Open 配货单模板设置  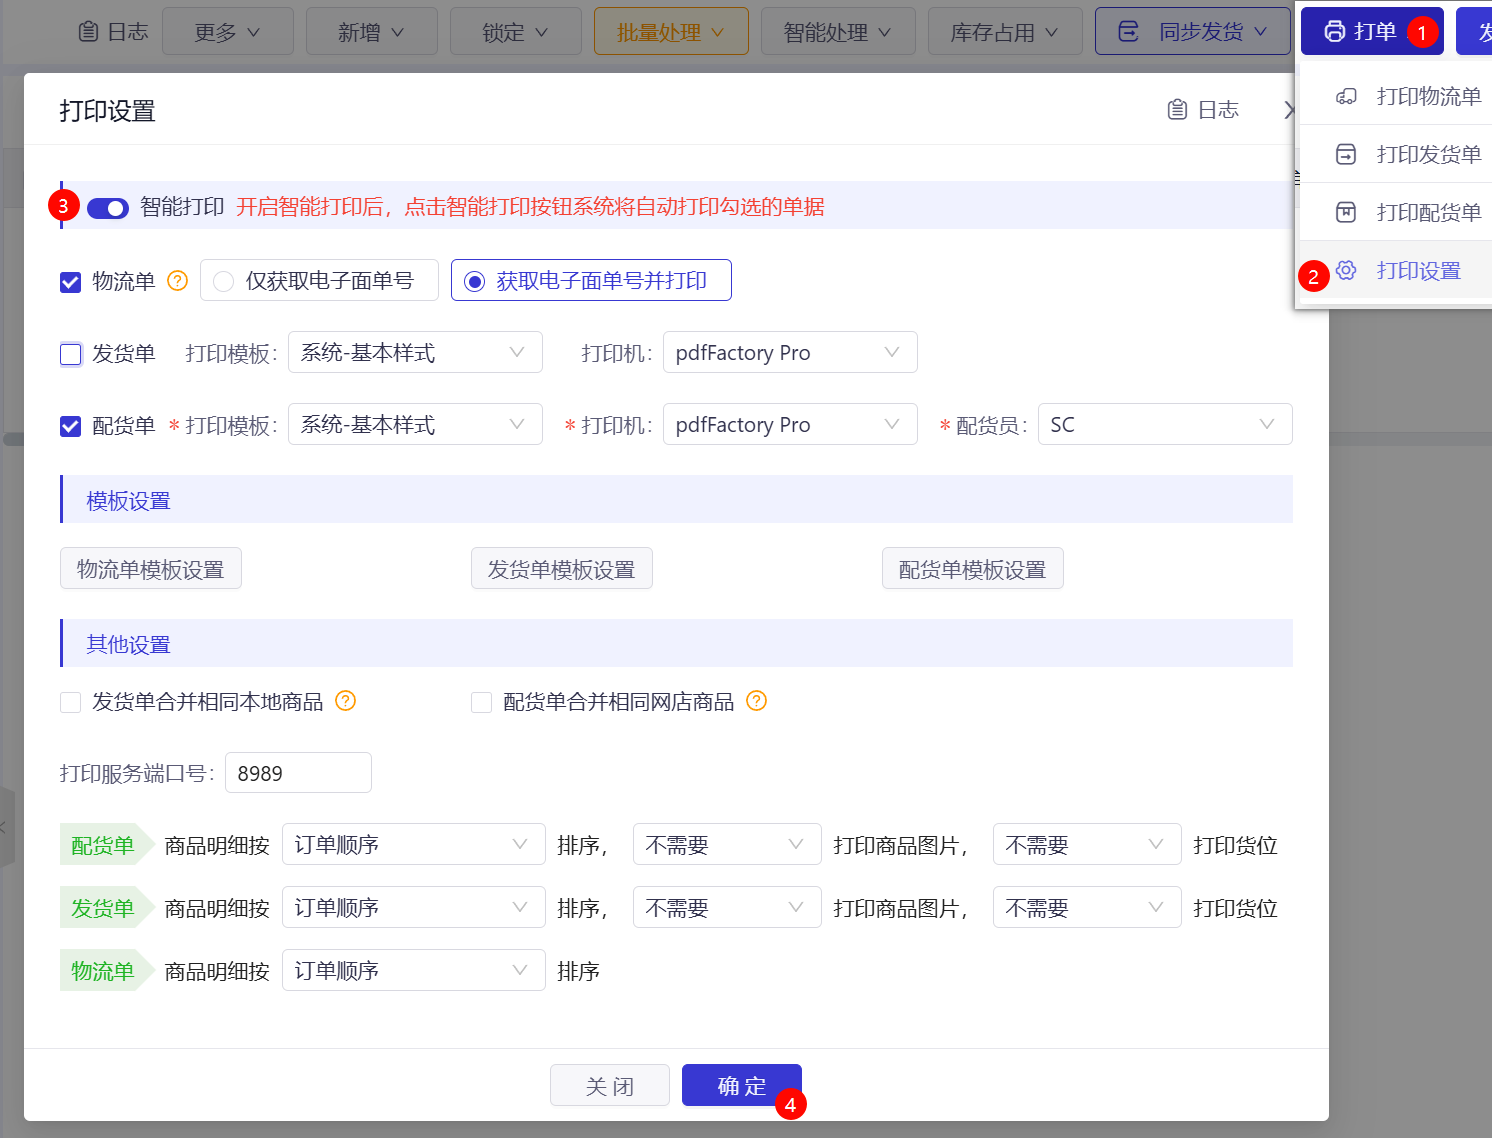973,568
